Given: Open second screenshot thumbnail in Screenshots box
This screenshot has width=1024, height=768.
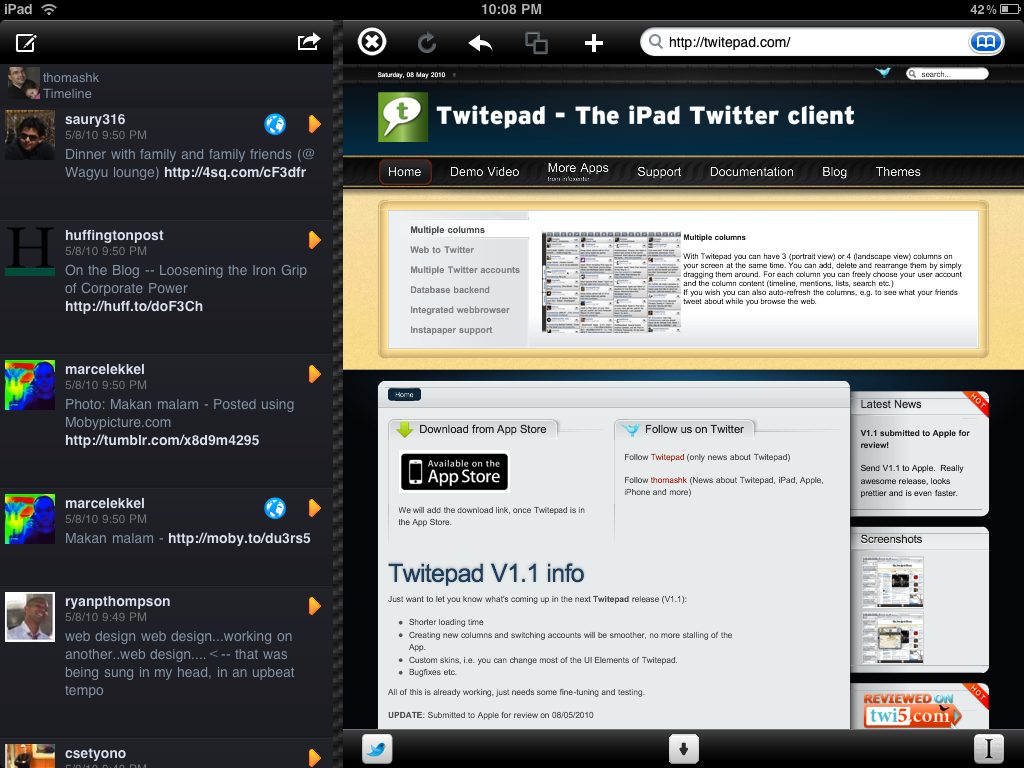Looking at the screenshot, I should coord(893,638).
